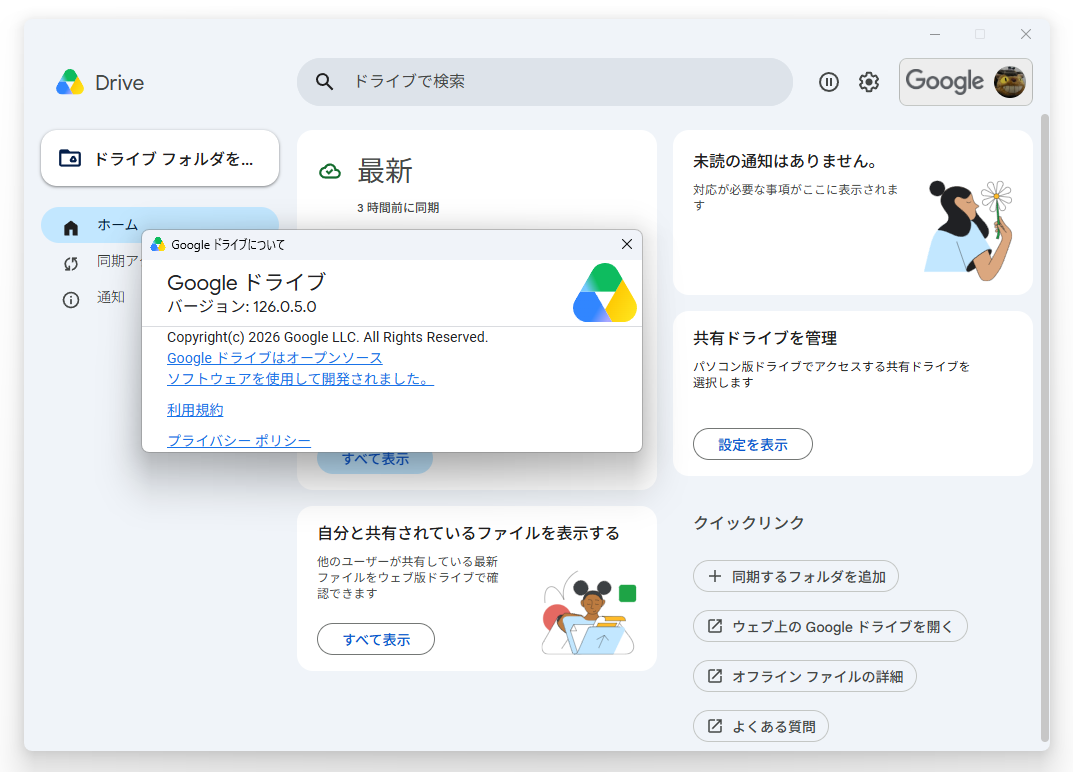Click plus icon in 同期するフォルダを追加

click(714, 576)
